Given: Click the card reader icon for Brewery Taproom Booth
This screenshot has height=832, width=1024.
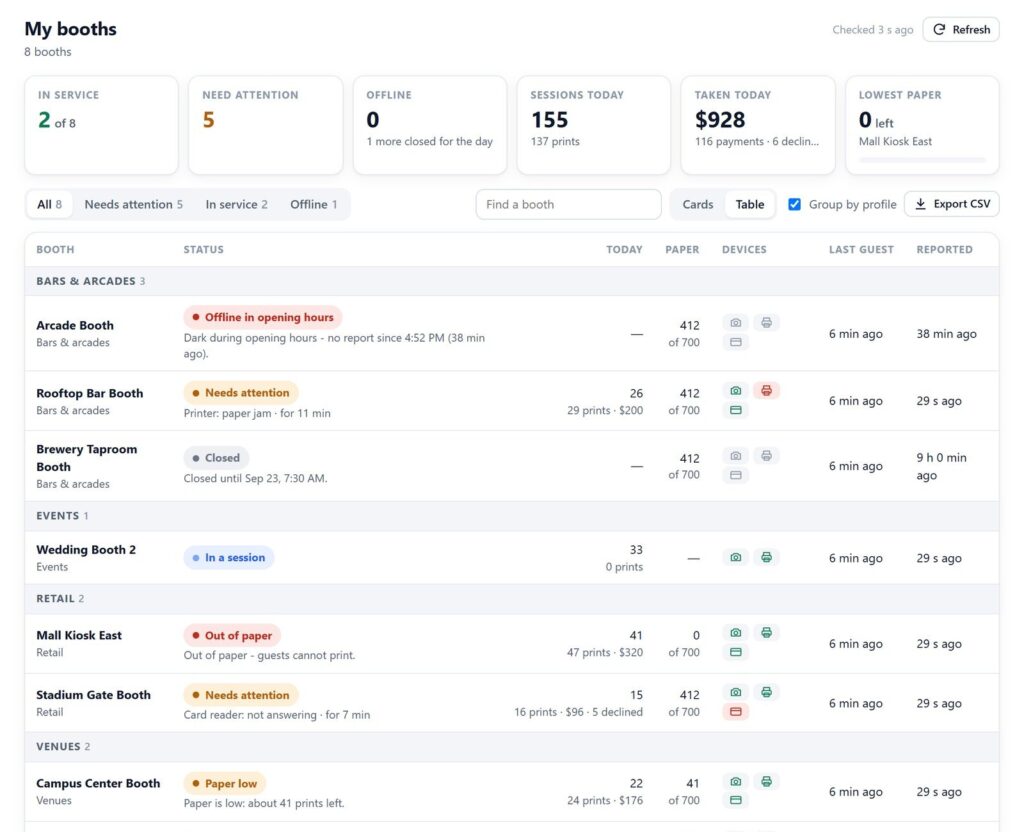Looking at the screenshot, I should pos(735,475).
